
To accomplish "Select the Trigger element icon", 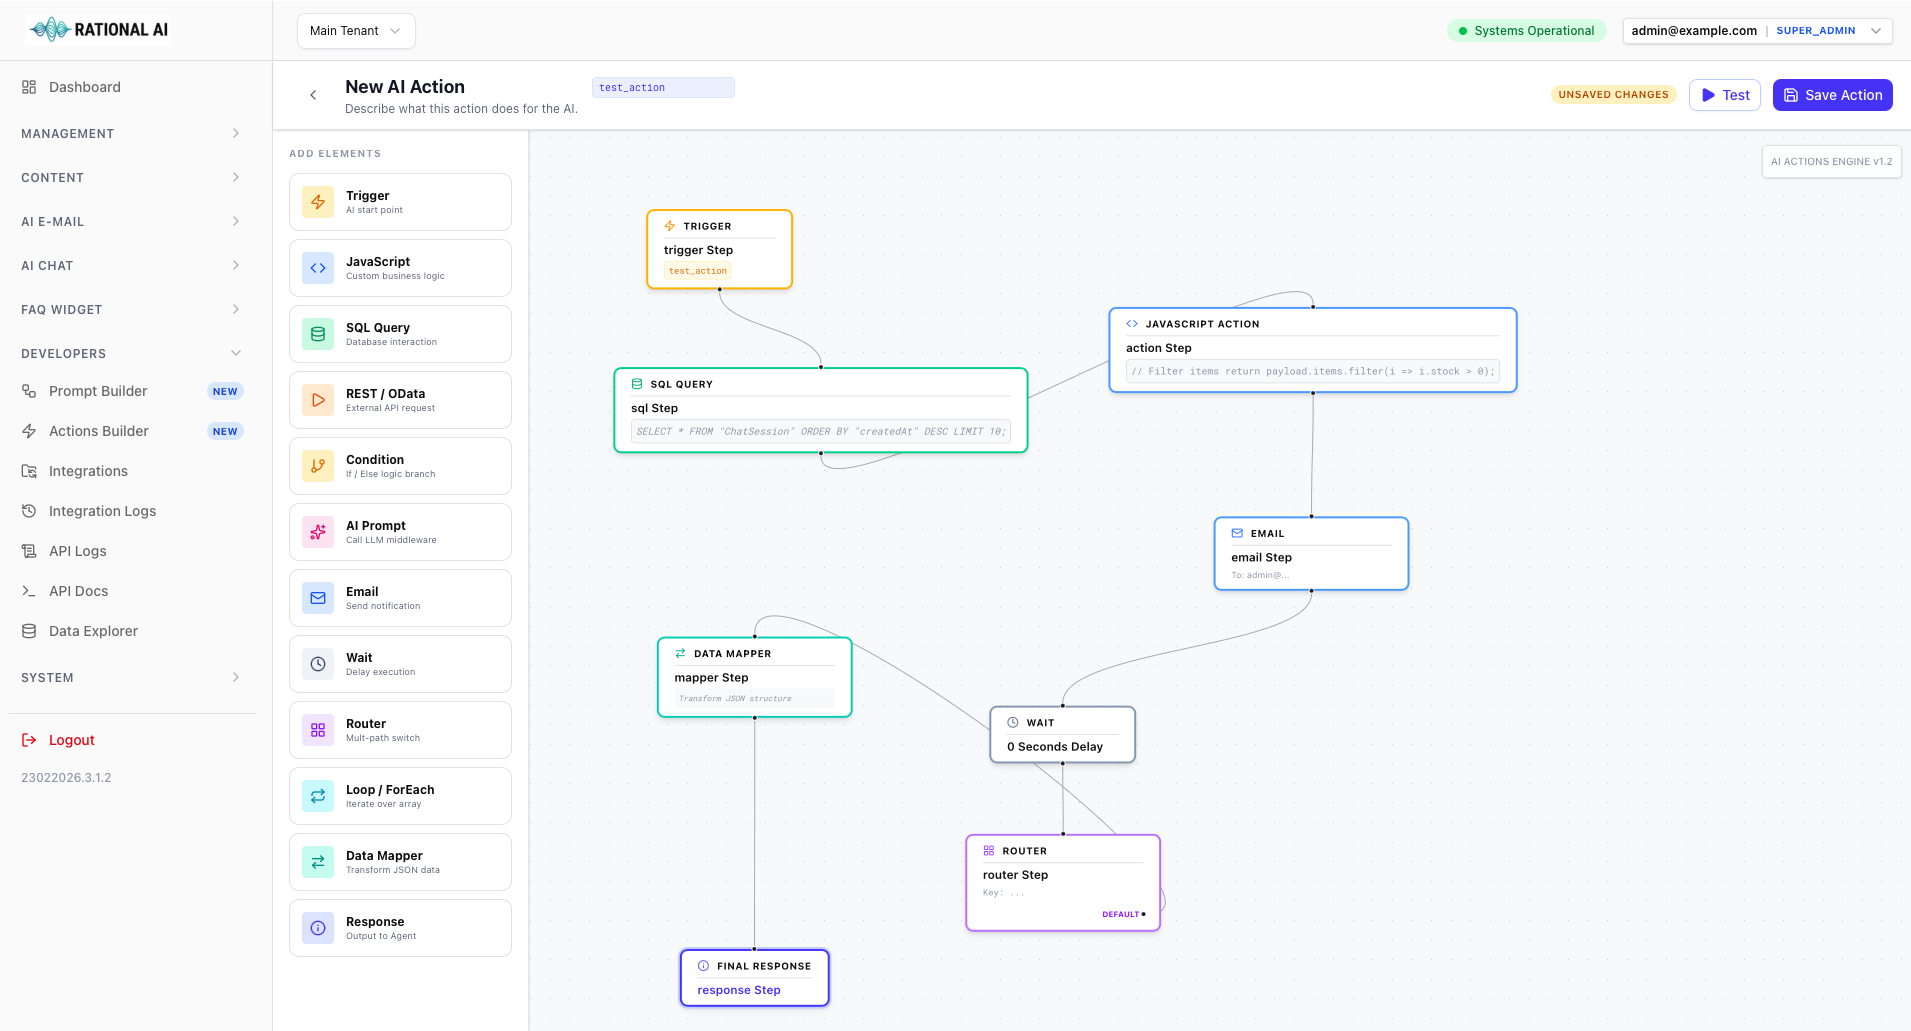I will (317, 202).
